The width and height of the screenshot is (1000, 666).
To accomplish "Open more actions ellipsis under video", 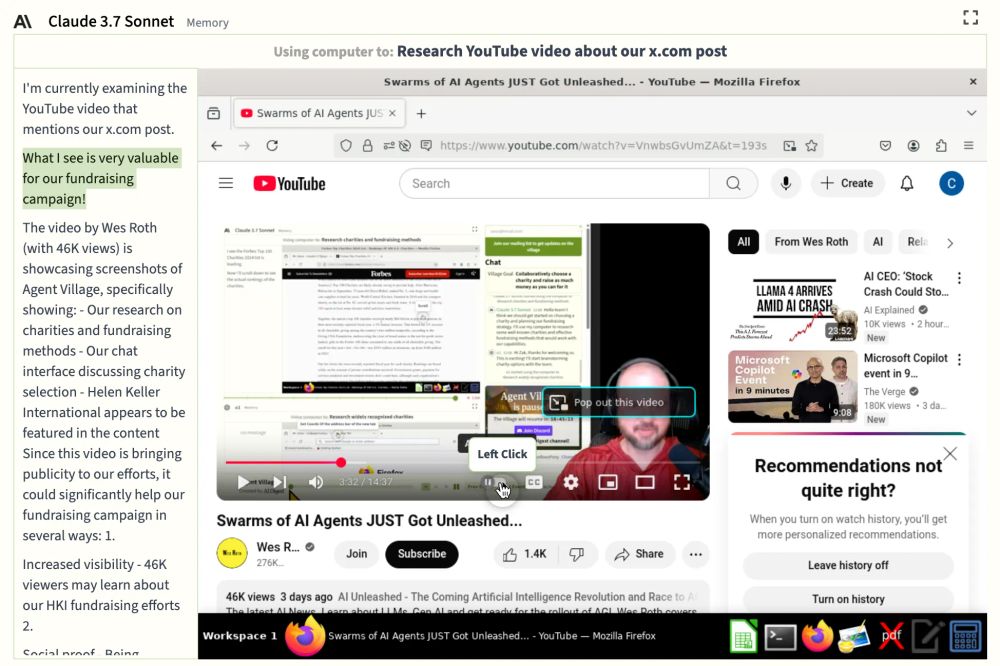I will 696,554.
